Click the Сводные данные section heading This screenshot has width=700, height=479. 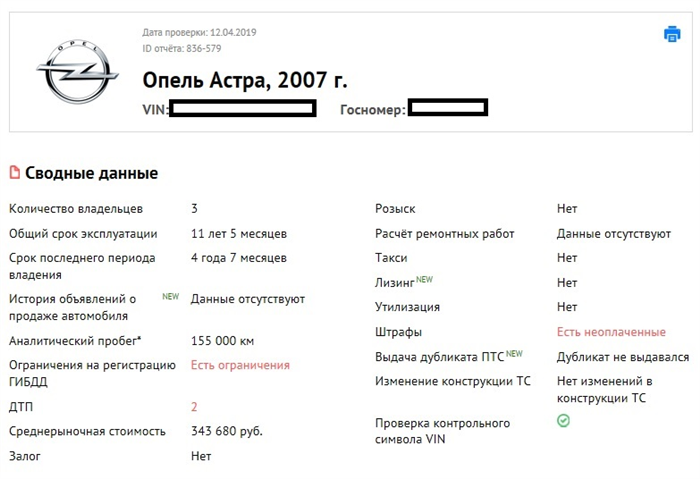[x=92, y=173]
